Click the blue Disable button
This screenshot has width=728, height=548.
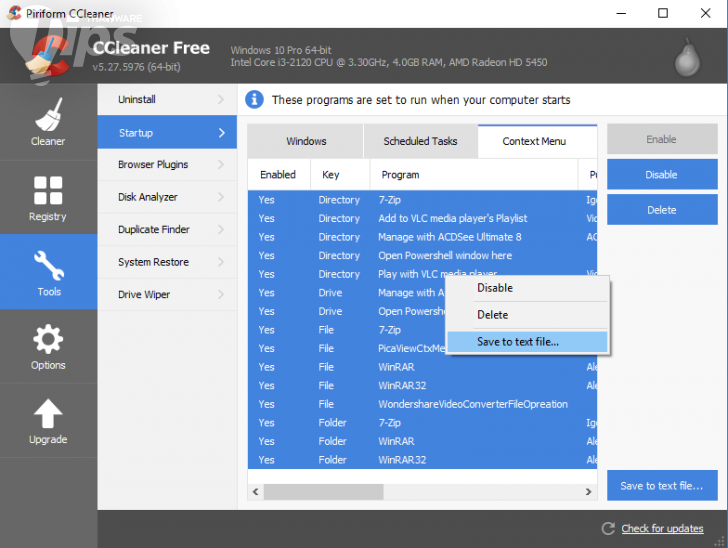pyautogui.click(x=662, y=175)
